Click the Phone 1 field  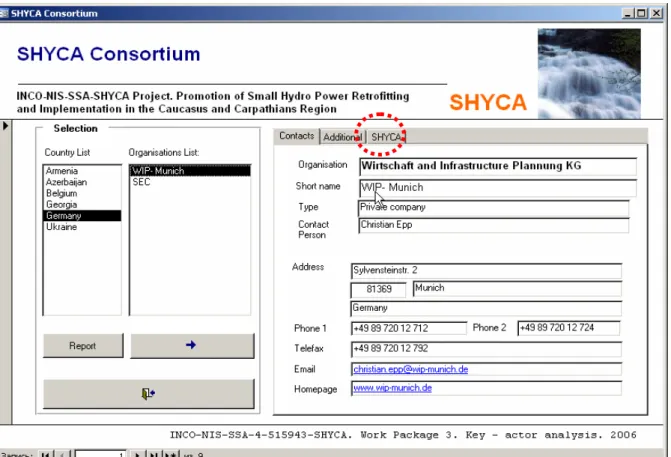[x=409, y=329]
